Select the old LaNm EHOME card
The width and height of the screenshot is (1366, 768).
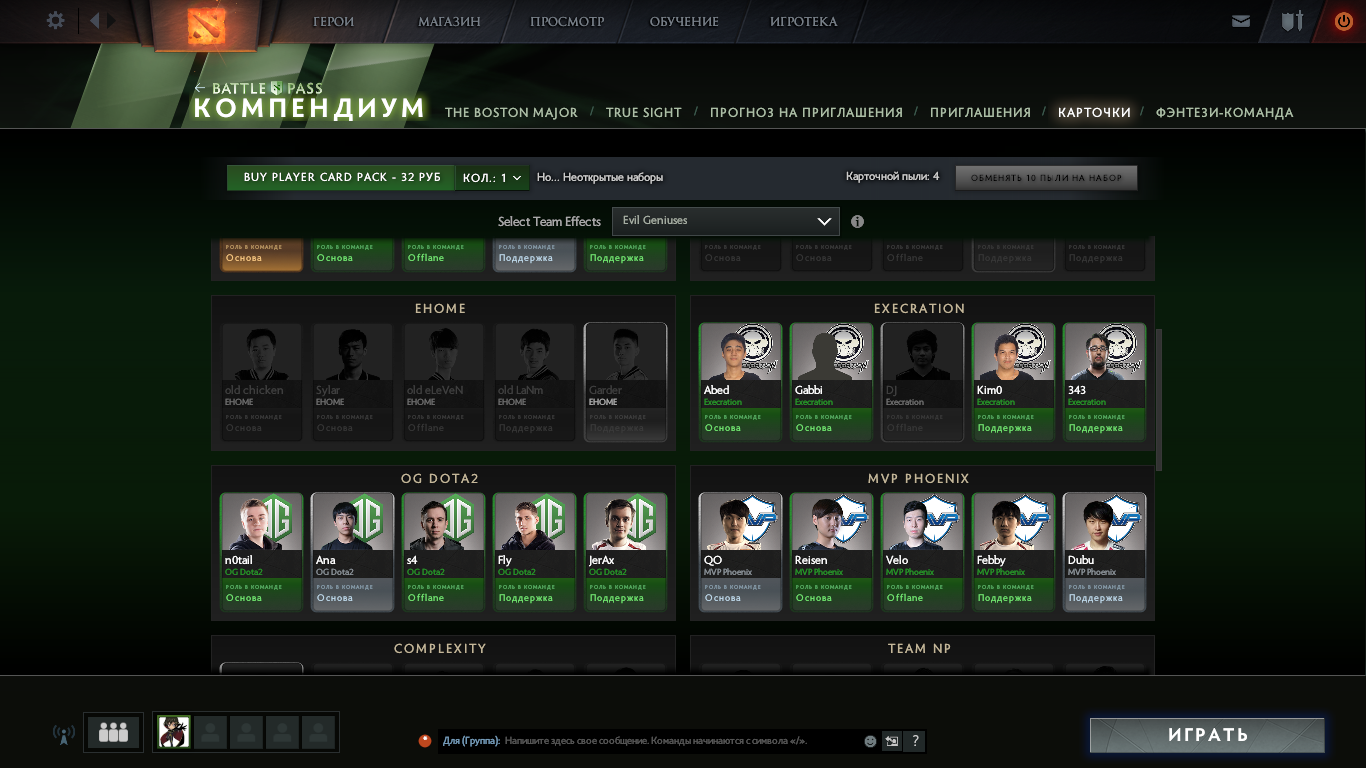pyautogui.click(x=534, y=382)
